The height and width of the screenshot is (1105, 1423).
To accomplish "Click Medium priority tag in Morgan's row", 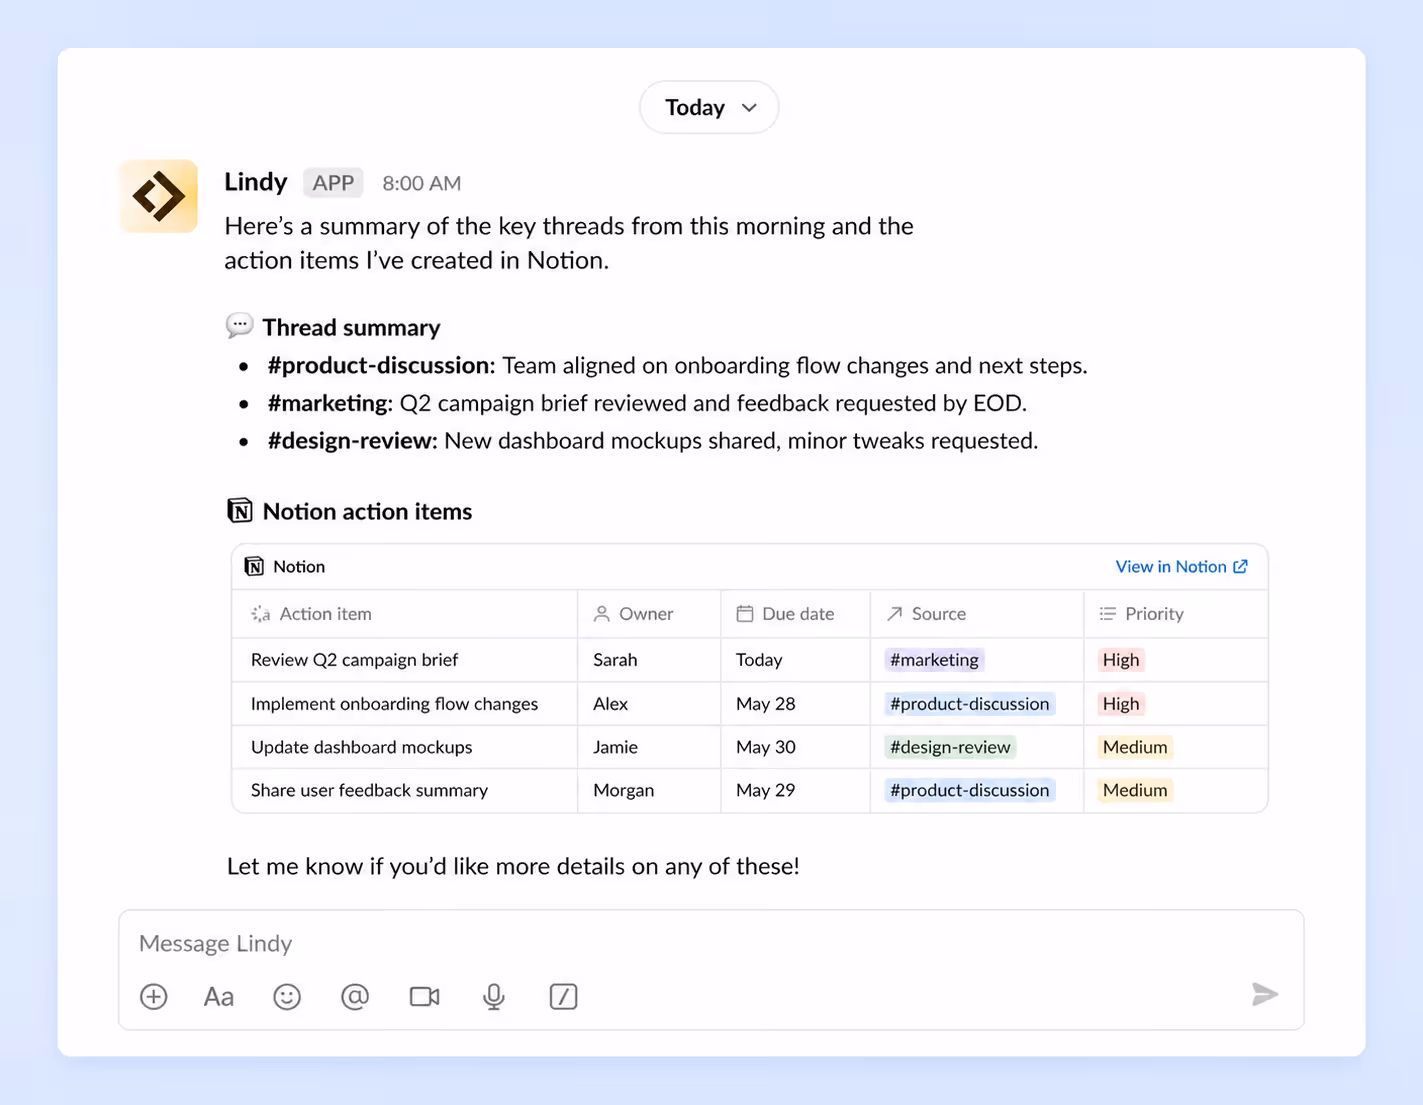I will tap(1134, 790).
